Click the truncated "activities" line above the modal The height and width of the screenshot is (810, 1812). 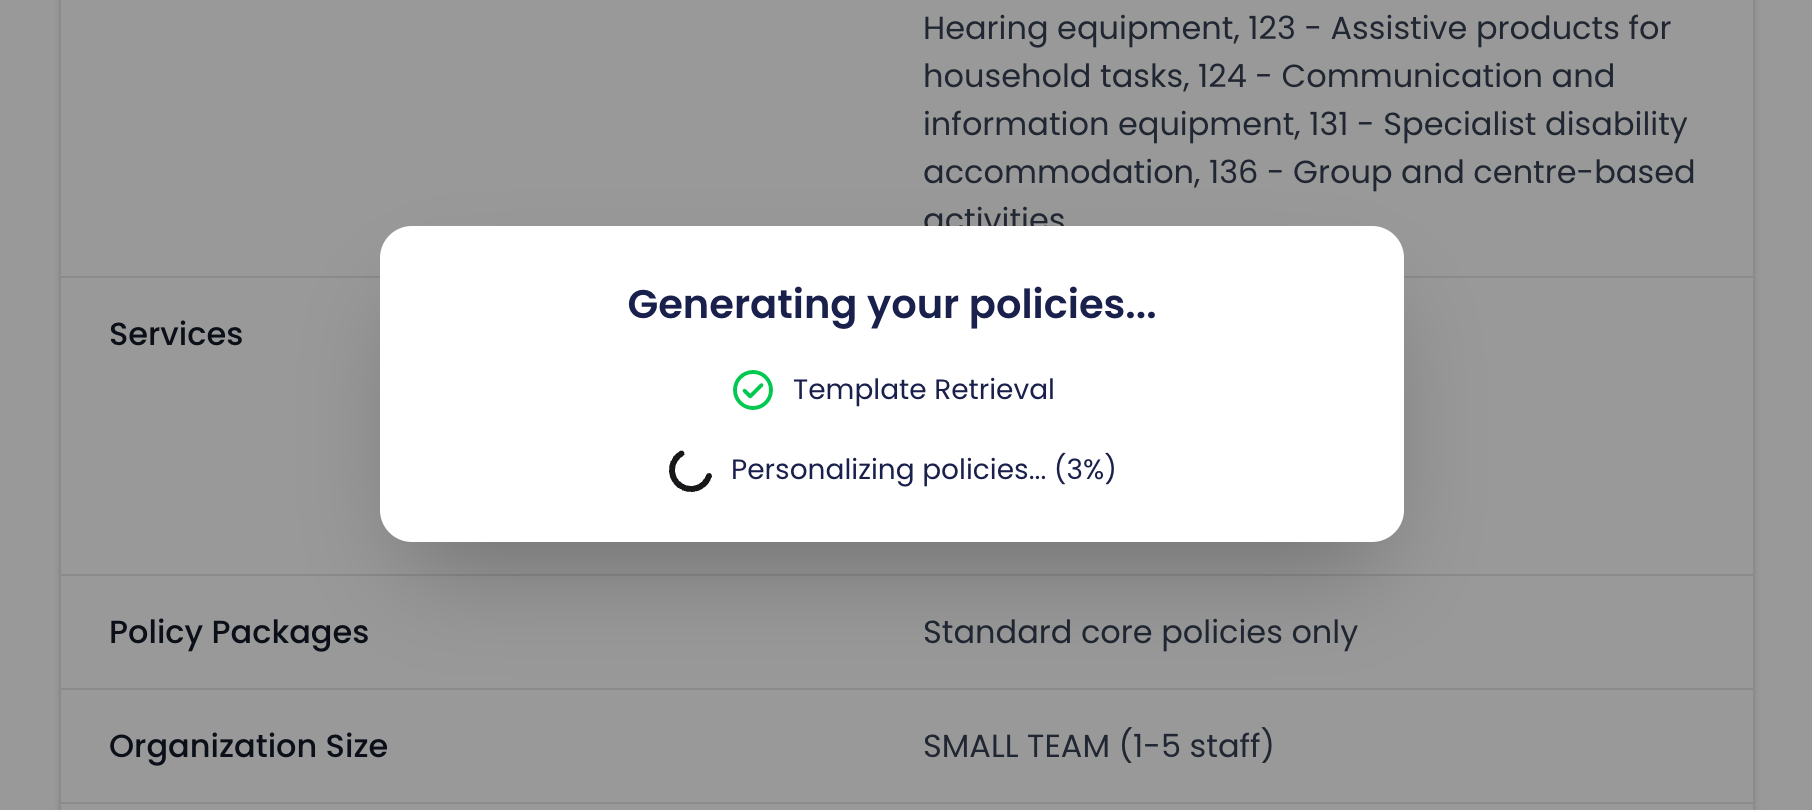click(x=994, y=214)
